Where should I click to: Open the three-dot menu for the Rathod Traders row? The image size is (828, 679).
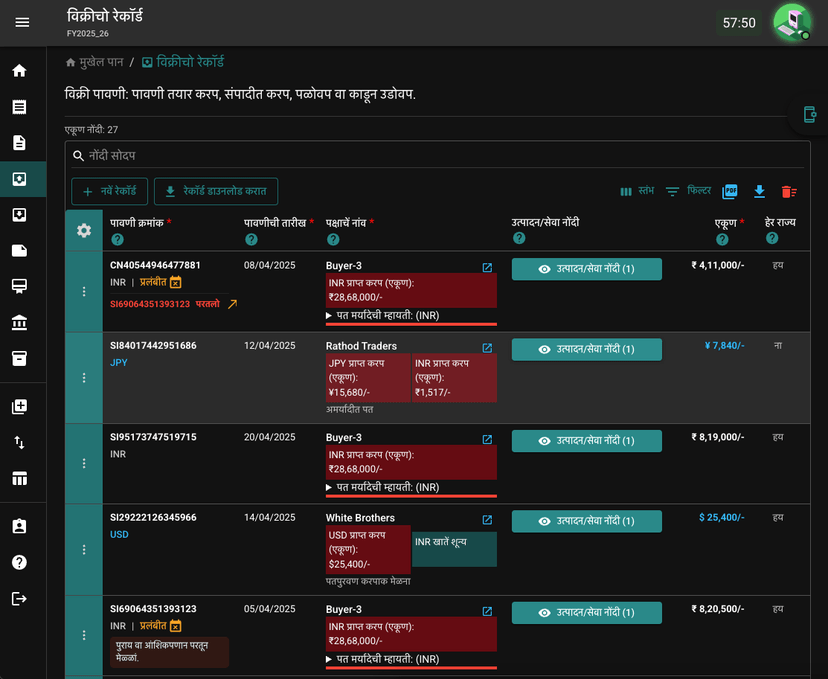[84, 378]
